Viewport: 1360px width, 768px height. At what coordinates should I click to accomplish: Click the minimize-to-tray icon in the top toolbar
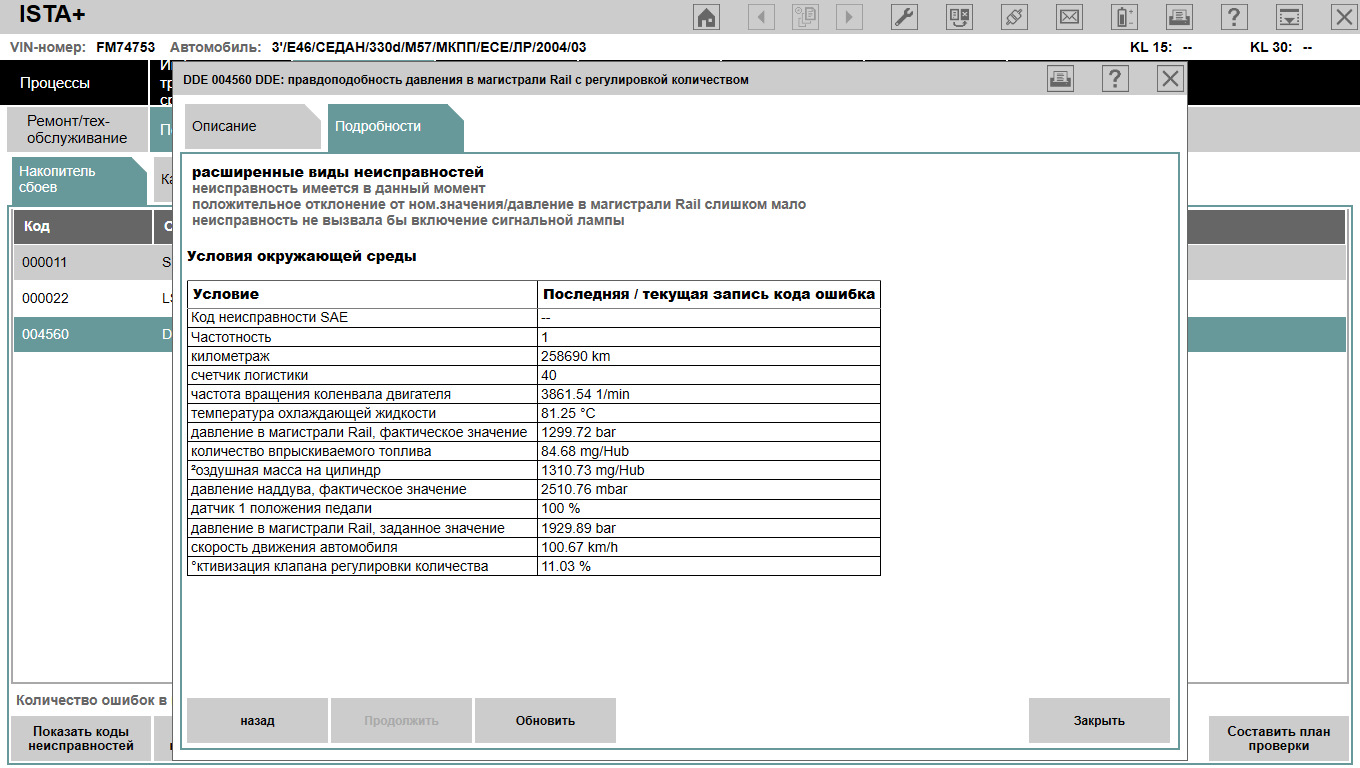[1290, 16]
